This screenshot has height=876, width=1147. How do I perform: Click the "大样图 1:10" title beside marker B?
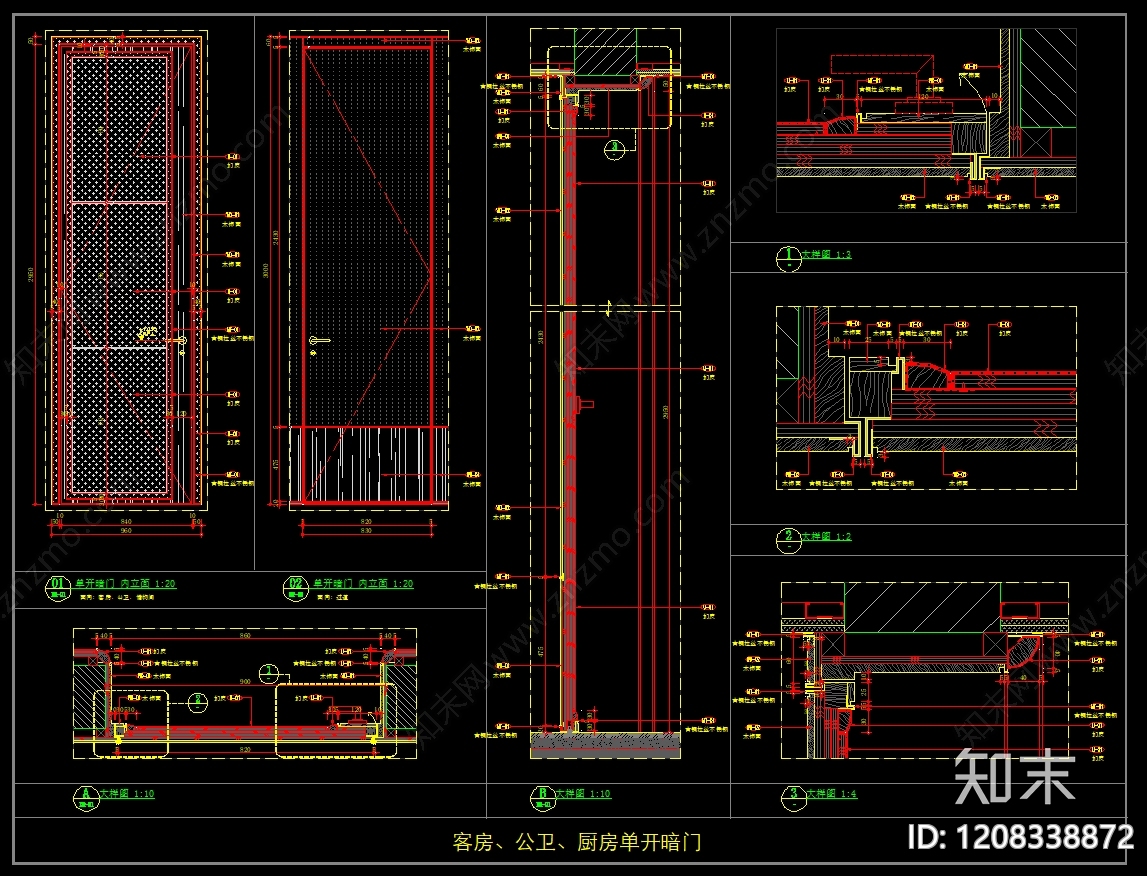583,793
